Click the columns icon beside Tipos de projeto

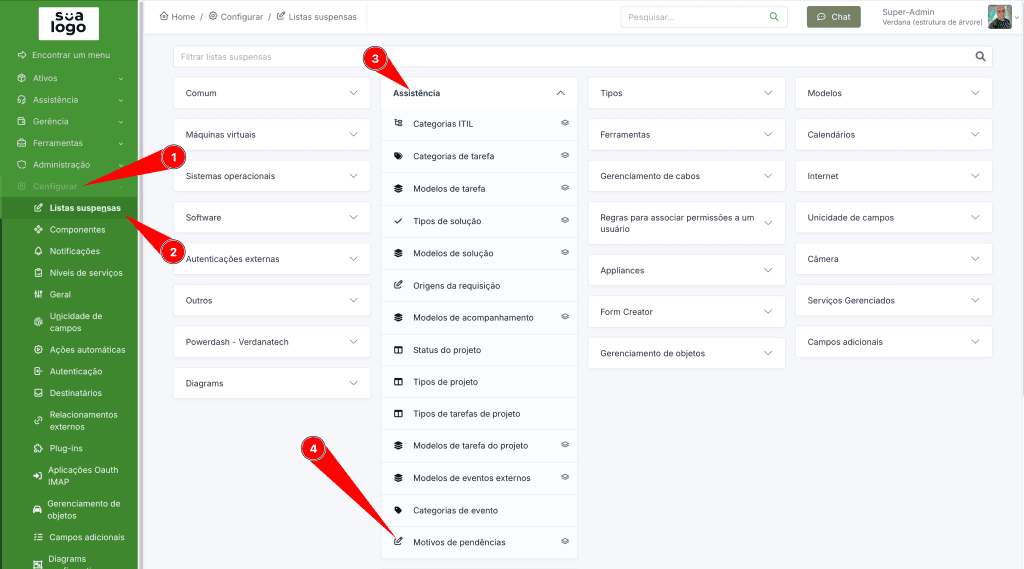click(x=398, y=382)
